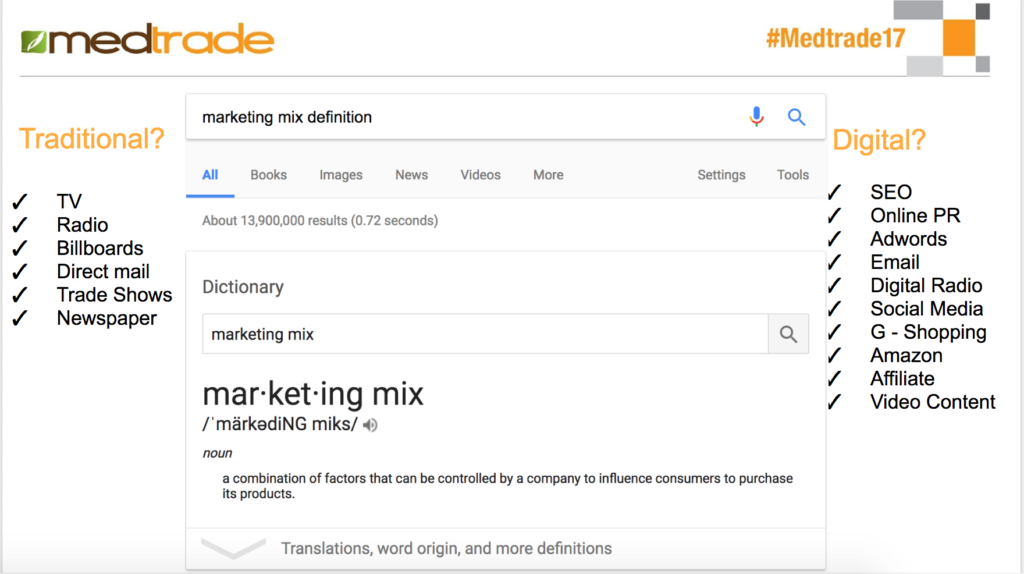Screen dimensions: 1024x574
Task: Open the Tools menu
Action: point(793,175)
